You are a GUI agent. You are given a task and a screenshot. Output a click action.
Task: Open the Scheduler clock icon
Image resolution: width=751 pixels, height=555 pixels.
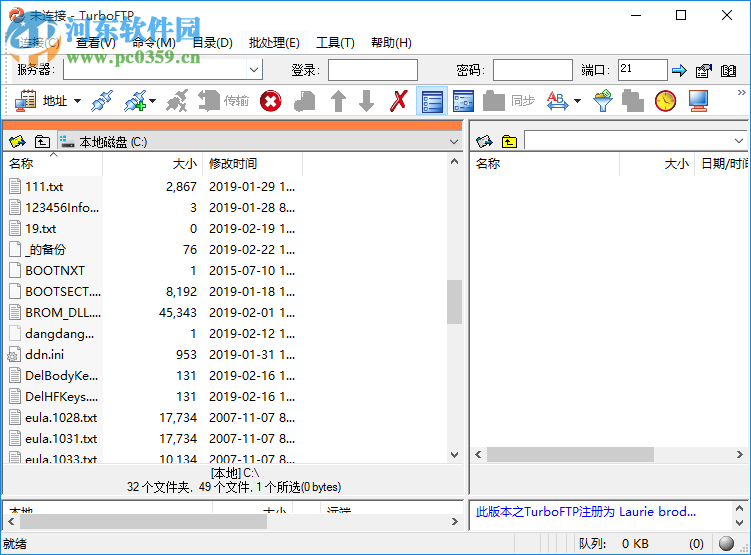pos(665,101)
